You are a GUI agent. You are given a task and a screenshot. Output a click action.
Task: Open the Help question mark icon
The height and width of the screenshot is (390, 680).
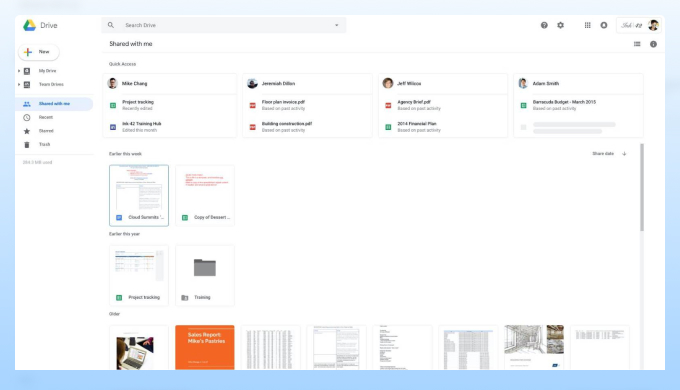point(544,25)
